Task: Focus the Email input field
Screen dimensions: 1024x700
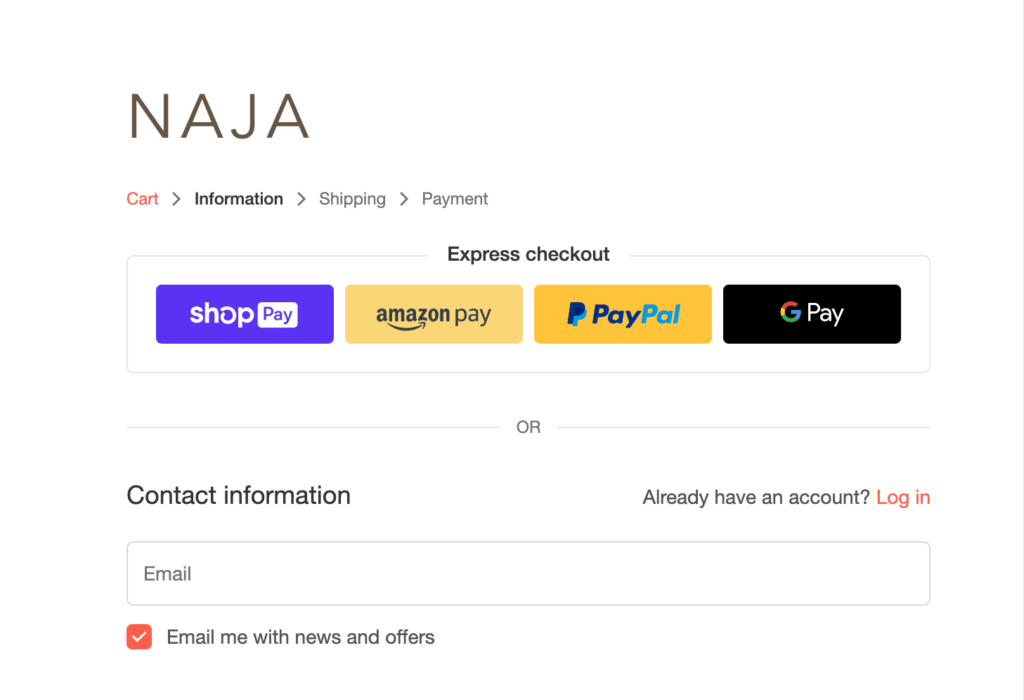Action: click(x=528, y=574)
